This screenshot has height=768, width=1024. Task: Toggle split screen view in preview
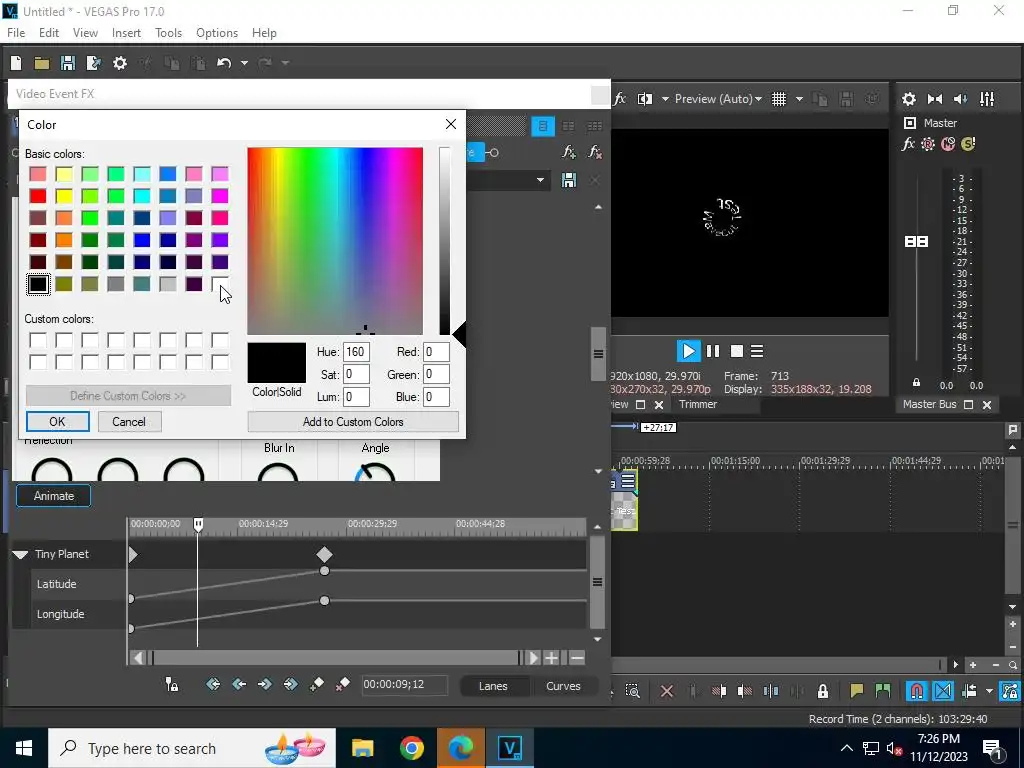(x=645, y=99)
